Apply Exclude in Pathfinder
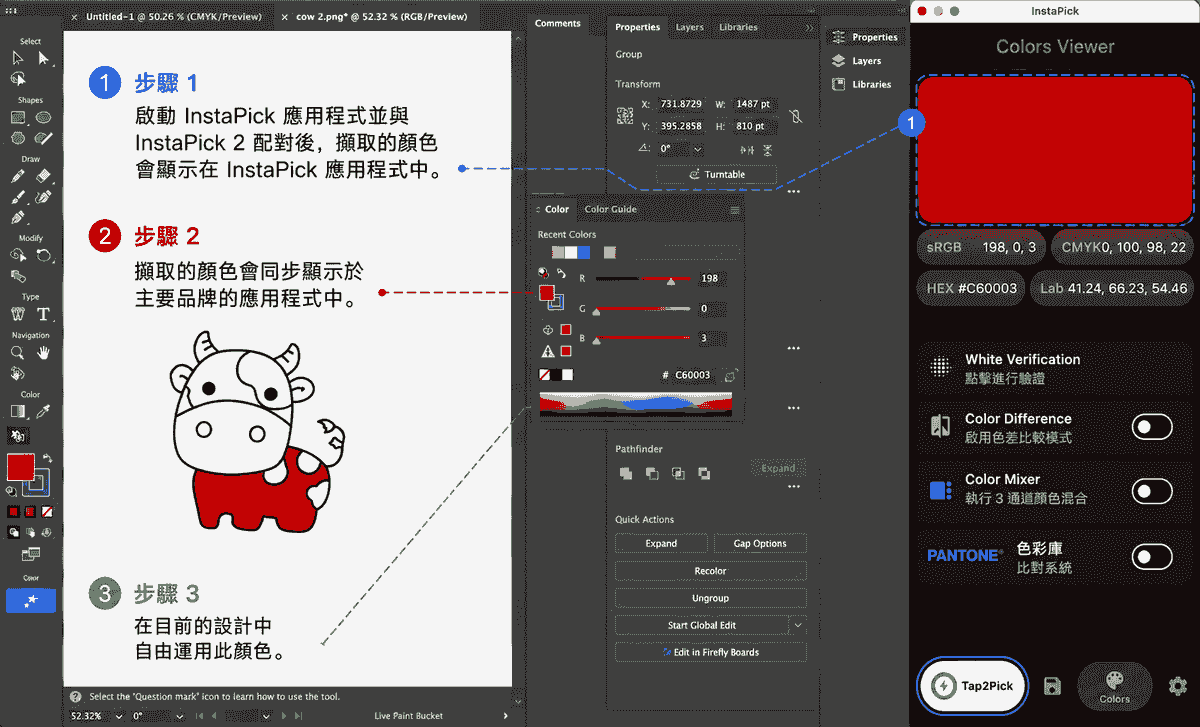 (704, 473)
